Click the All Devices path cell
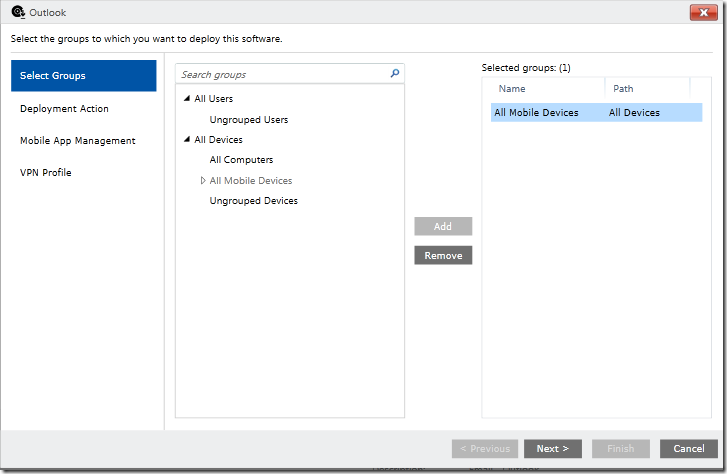The image size is (727, 474). click(x=634, y=113)
